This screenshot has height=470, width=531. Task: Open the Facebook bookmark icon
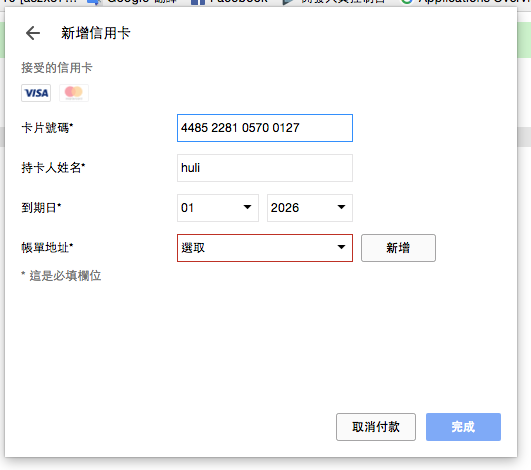198,2
